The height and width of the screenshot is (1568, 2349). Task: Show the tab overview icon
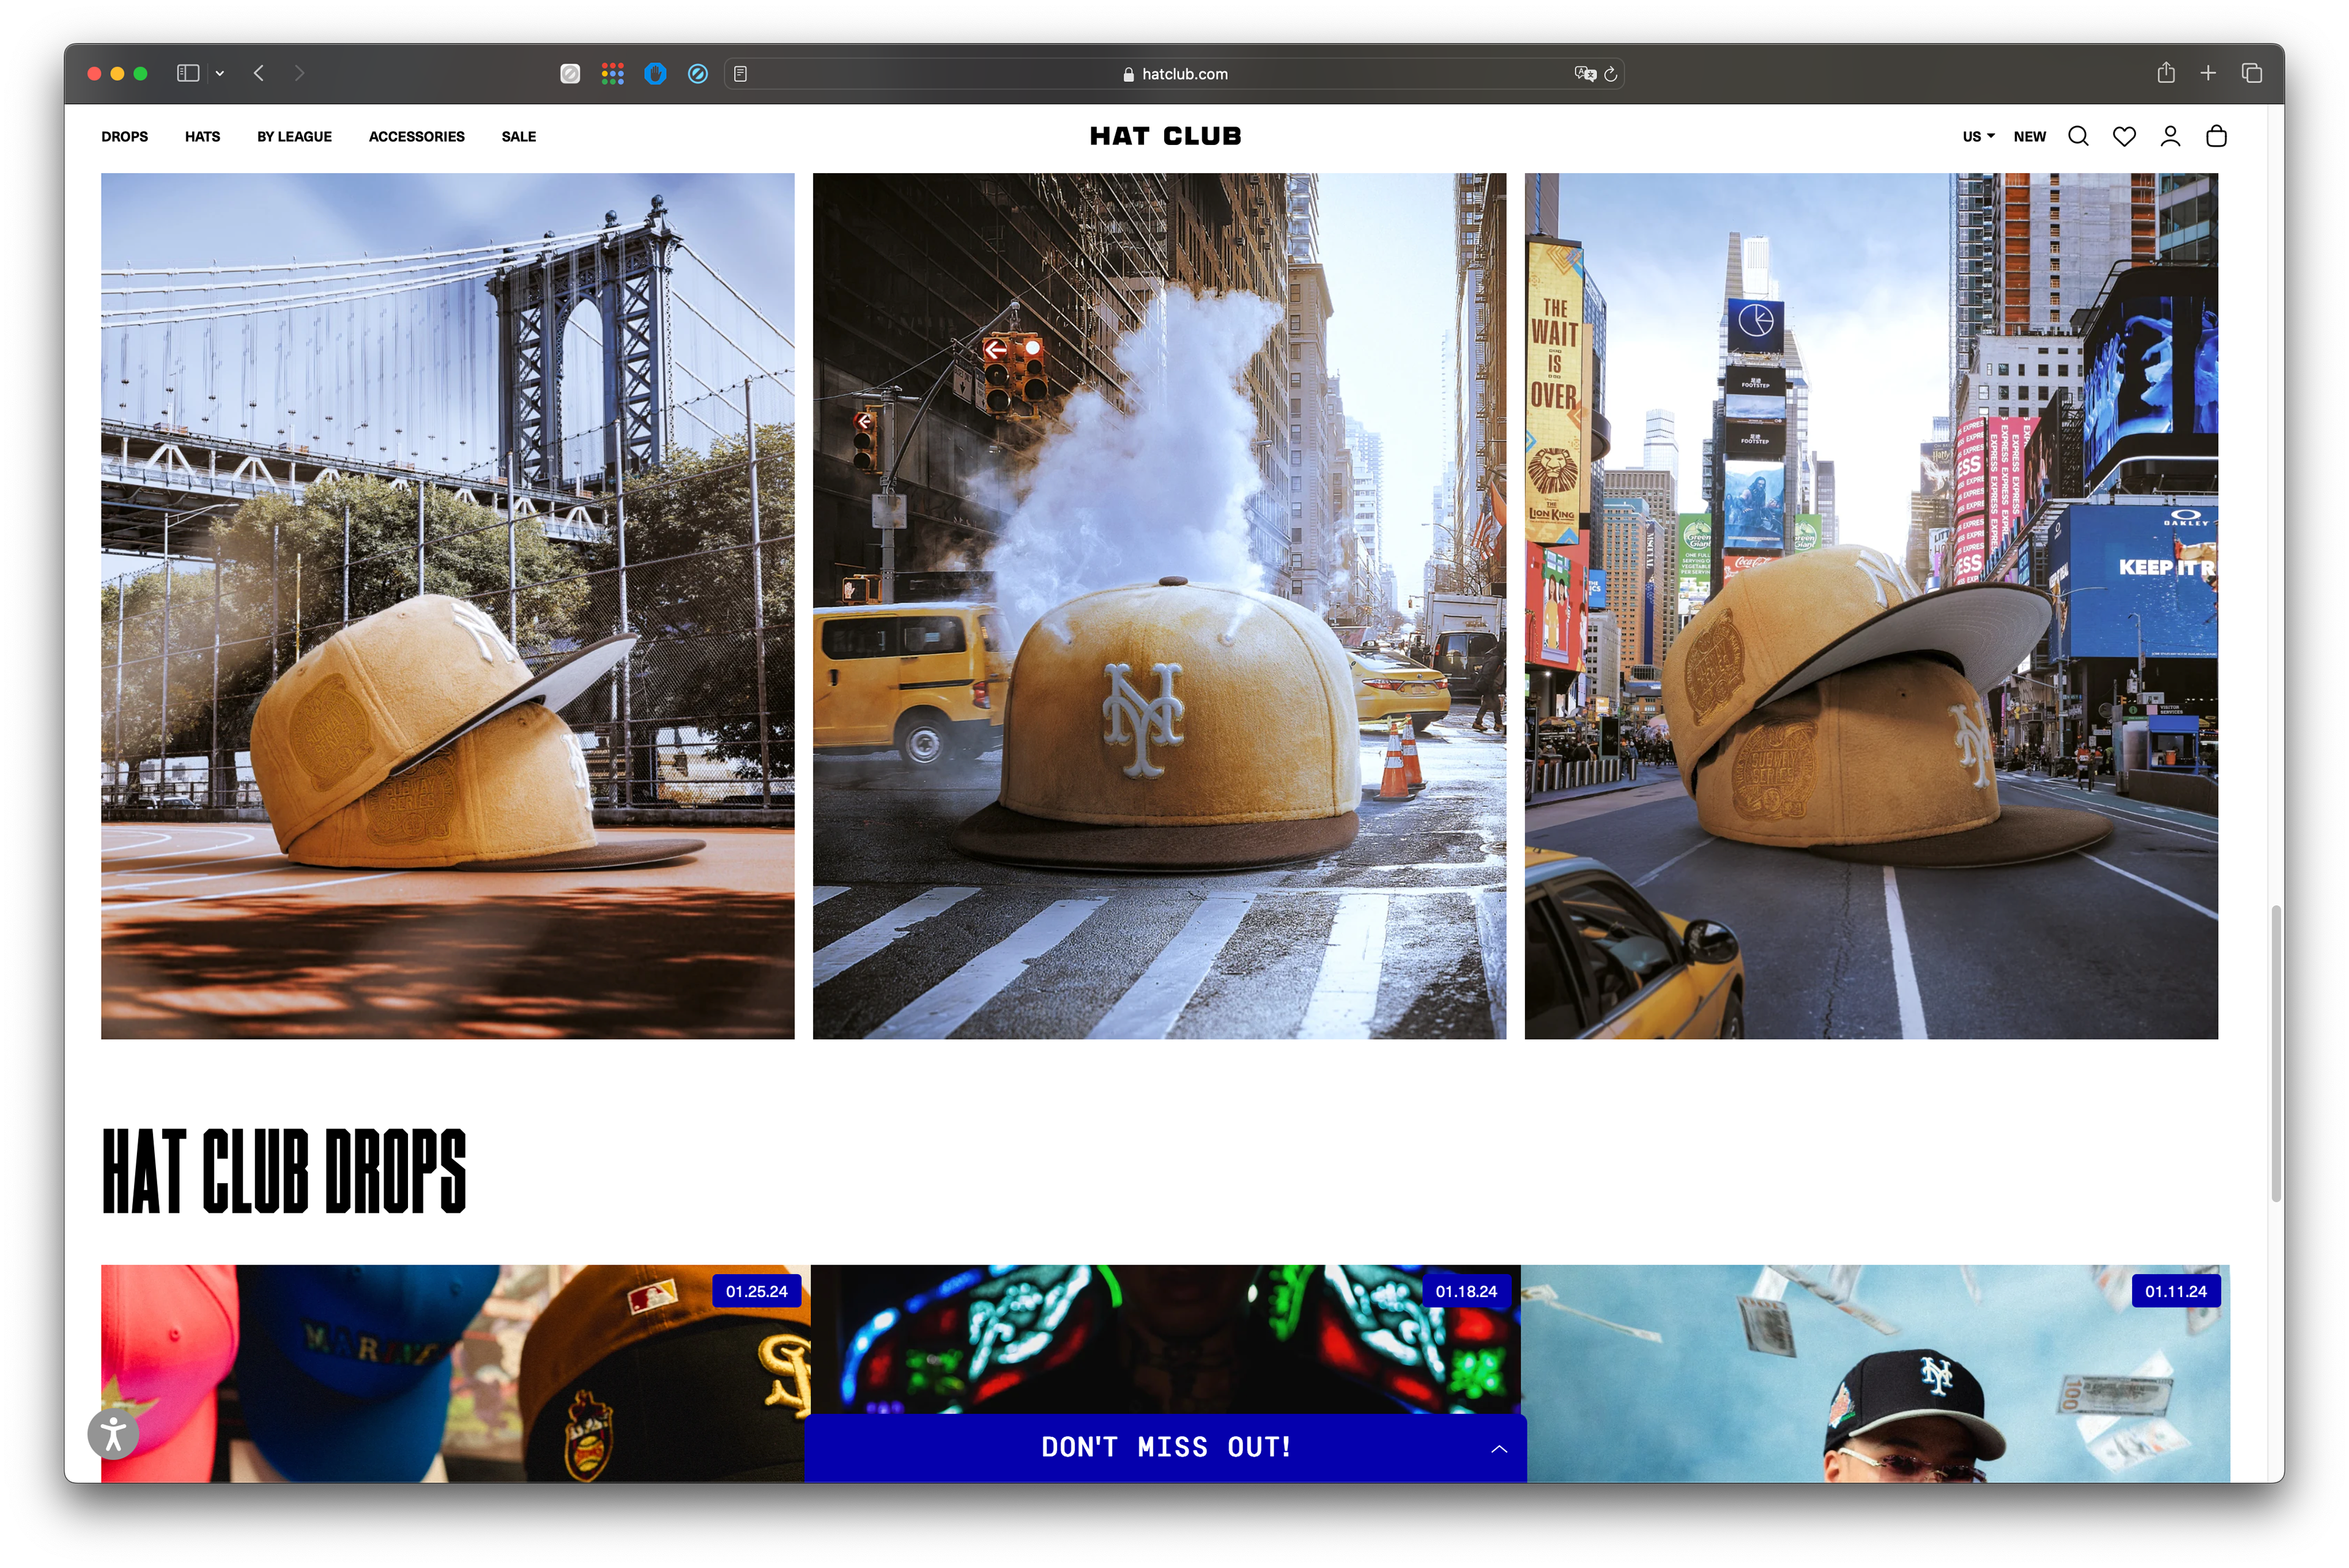pos(2252,73)
